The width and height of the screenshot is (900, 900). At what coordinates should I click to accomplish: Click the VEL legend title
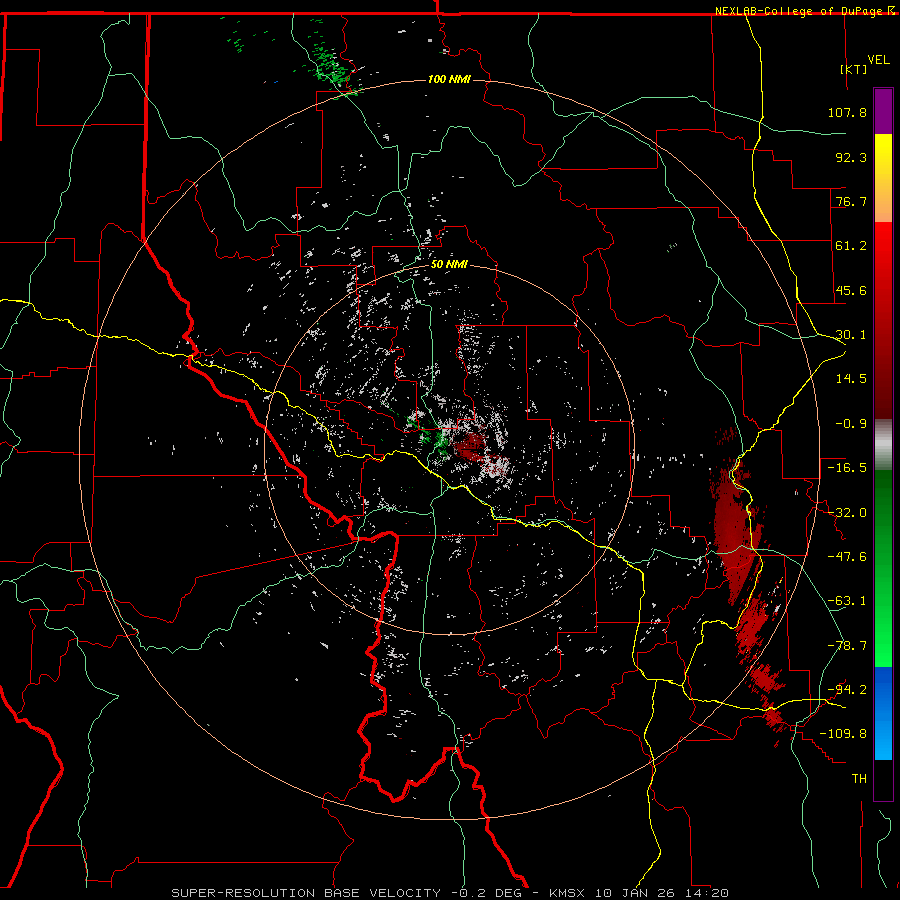click(878, 60)
